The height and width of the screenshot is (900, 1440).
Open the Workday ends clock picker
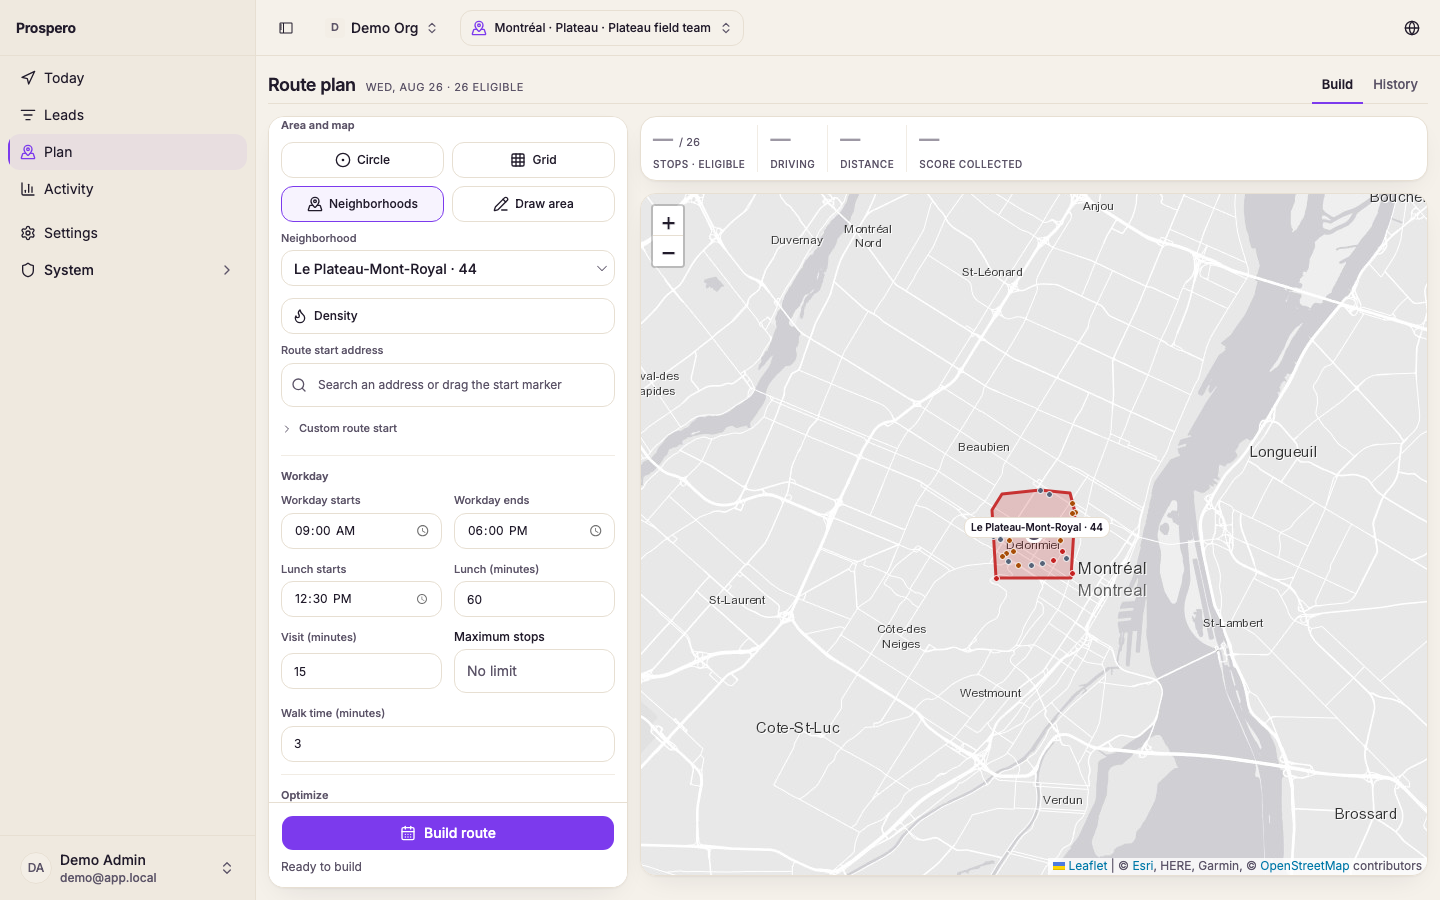595,531
